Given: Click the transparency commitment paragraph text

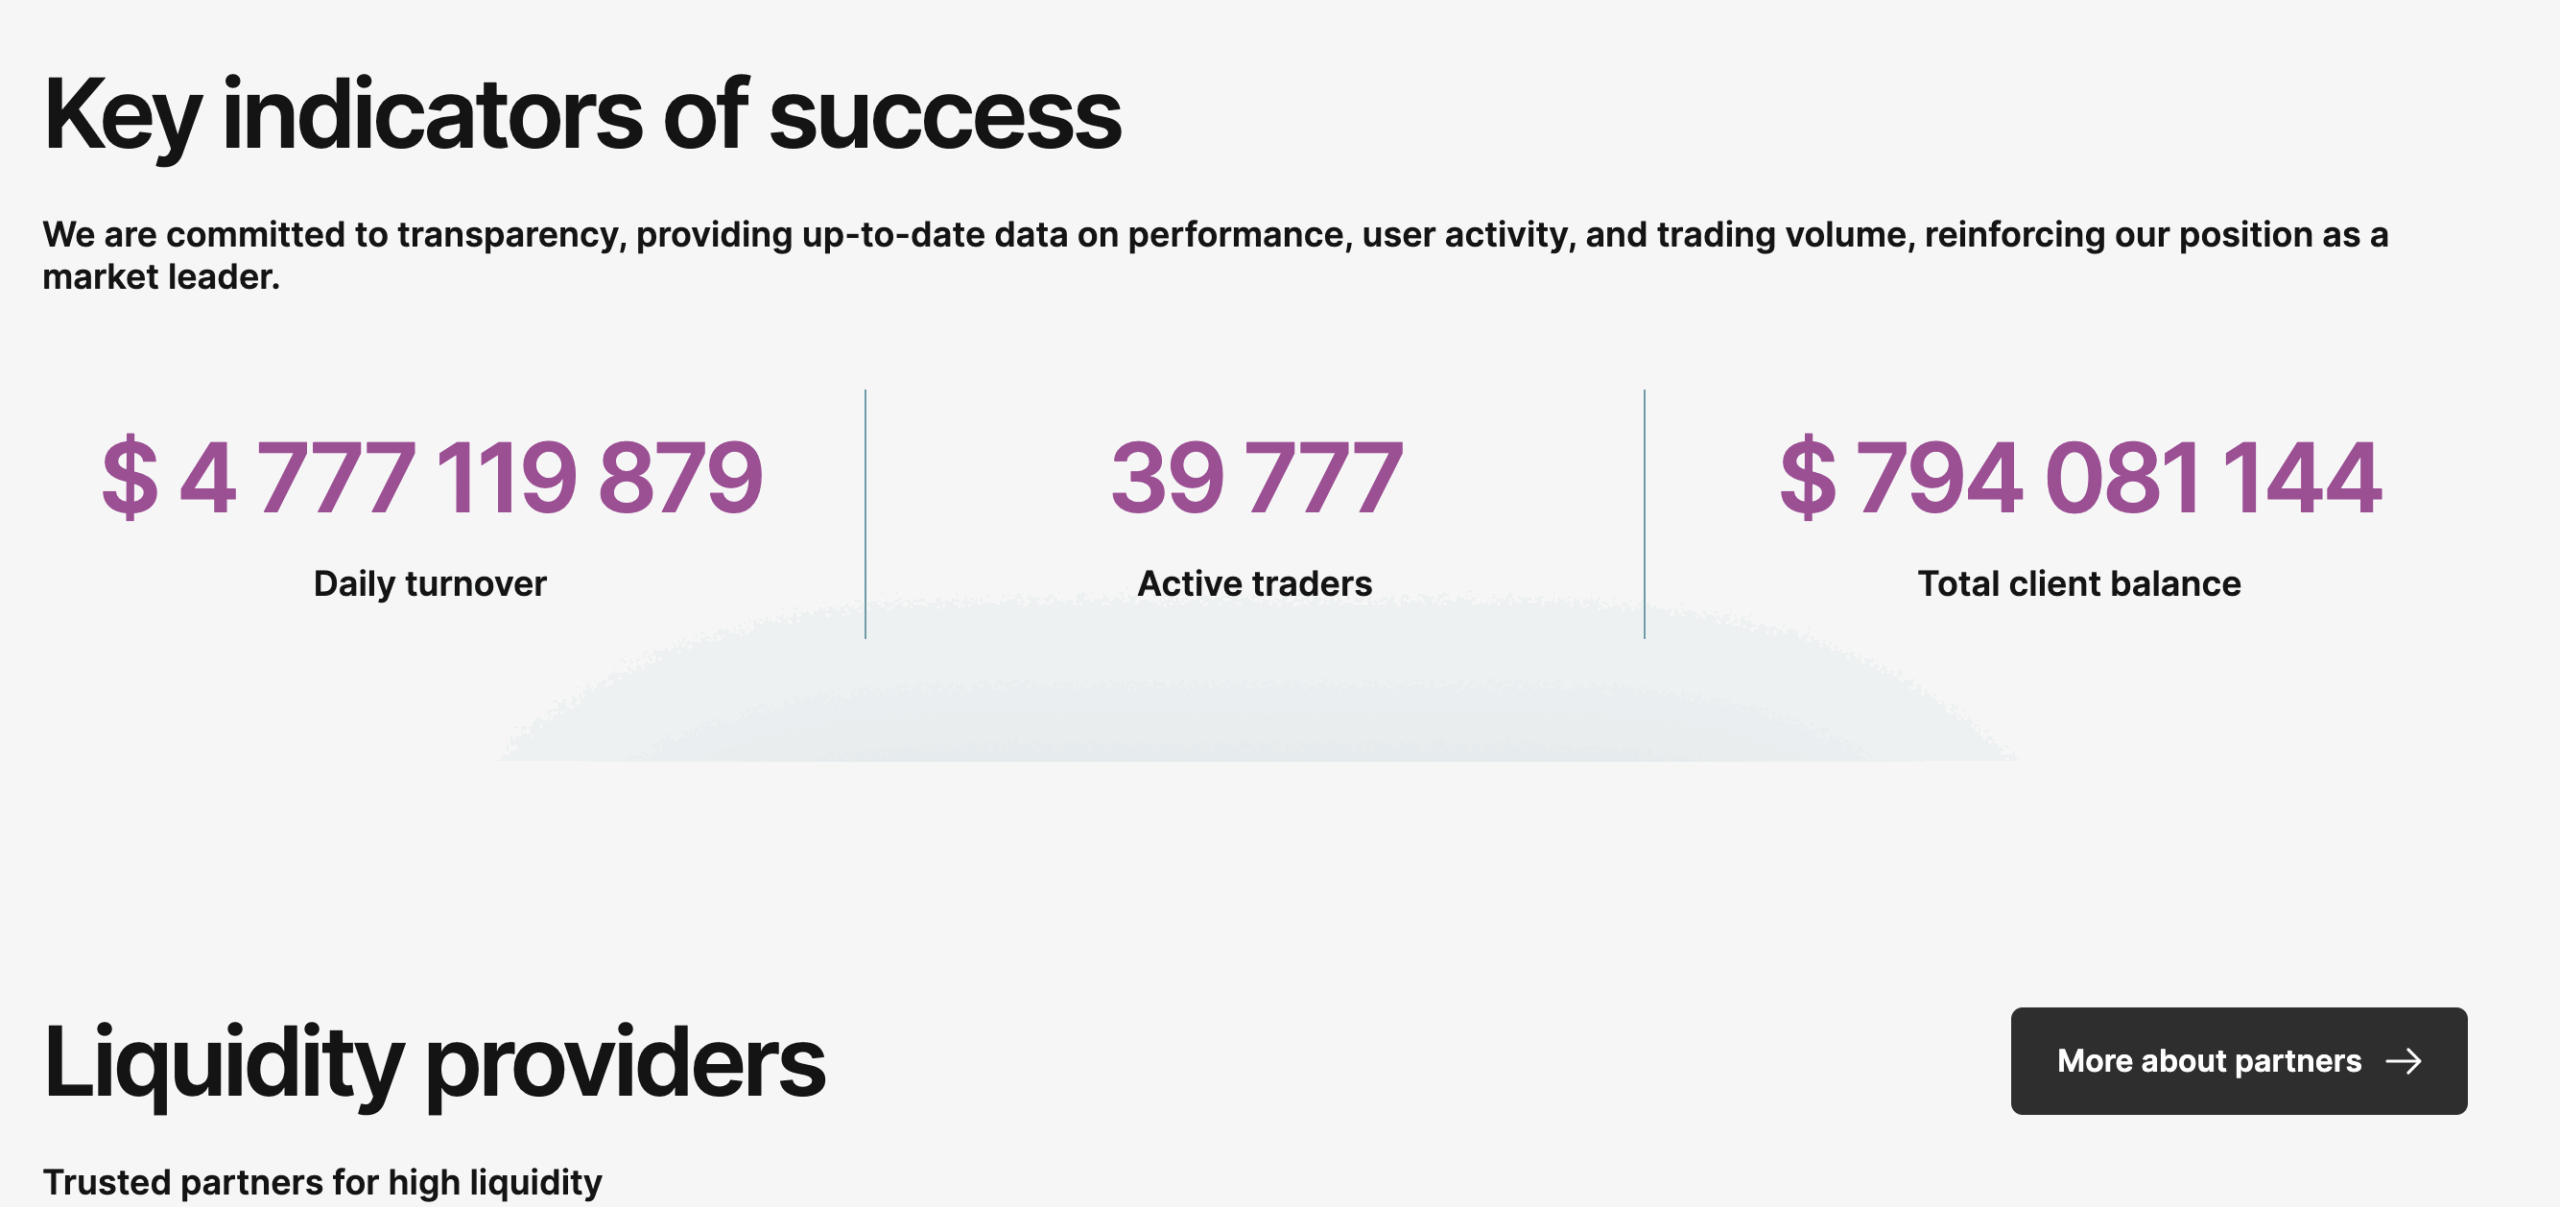Looking at the screenshot, I should [x=1215, y=255].
